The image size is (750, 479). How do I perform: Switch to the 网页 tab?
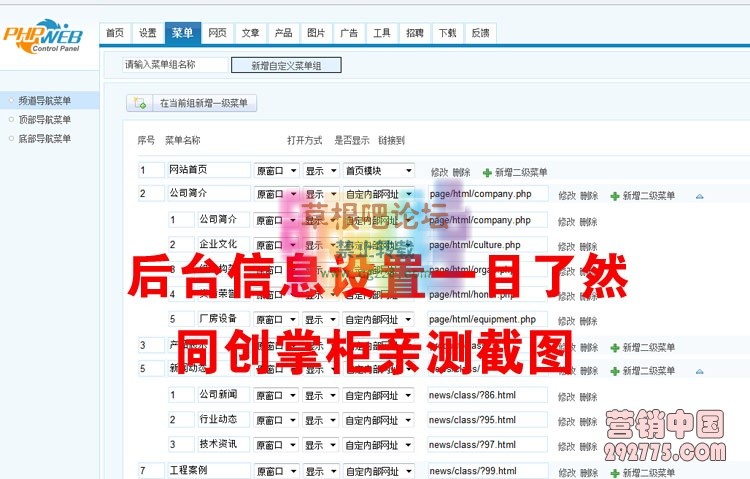218,33
